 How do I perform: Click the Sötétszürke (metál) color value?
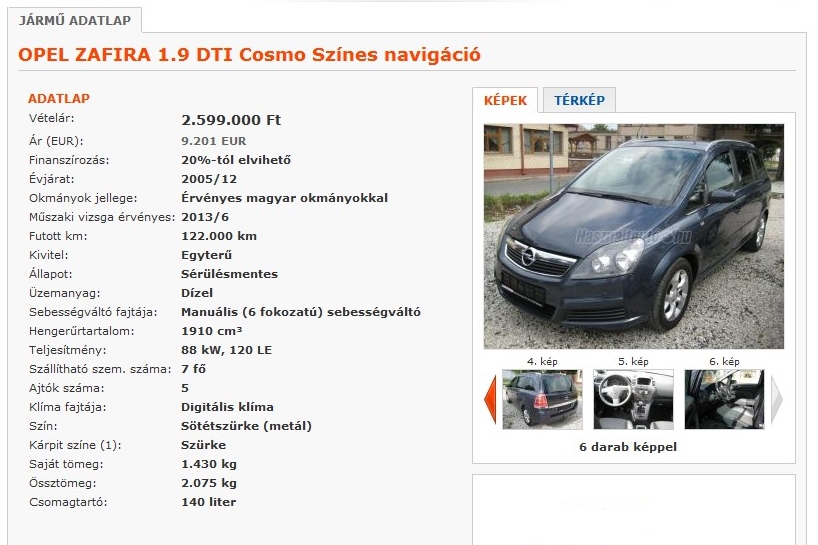click(x=246, y=426)
